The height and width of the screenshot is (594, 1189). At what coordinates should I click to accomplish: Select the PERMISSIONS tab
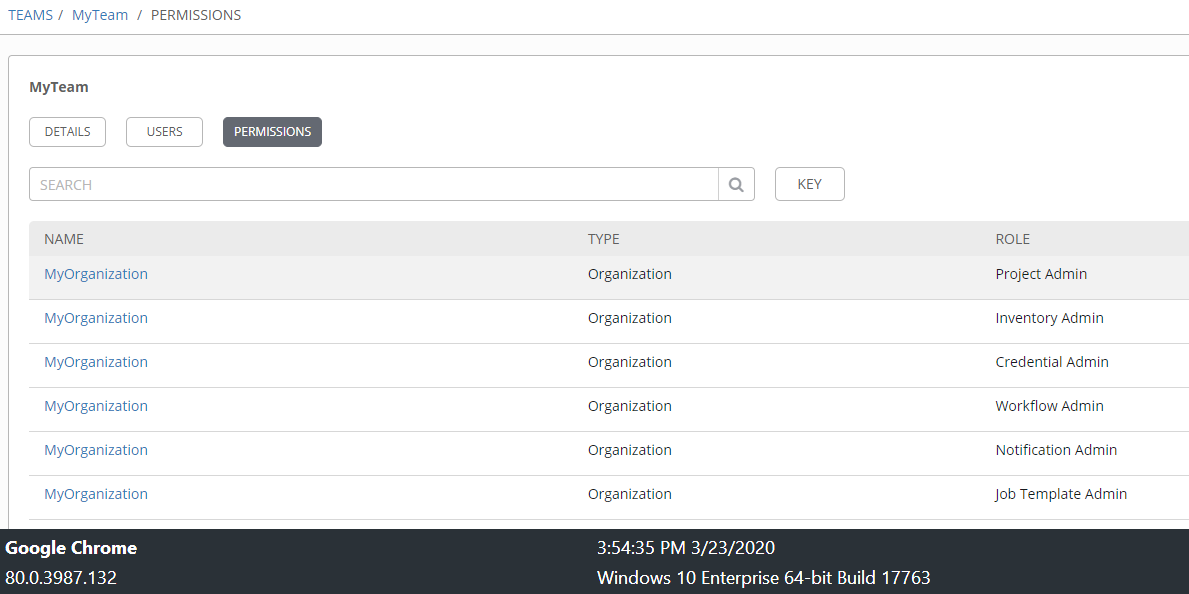coord(272,132)
